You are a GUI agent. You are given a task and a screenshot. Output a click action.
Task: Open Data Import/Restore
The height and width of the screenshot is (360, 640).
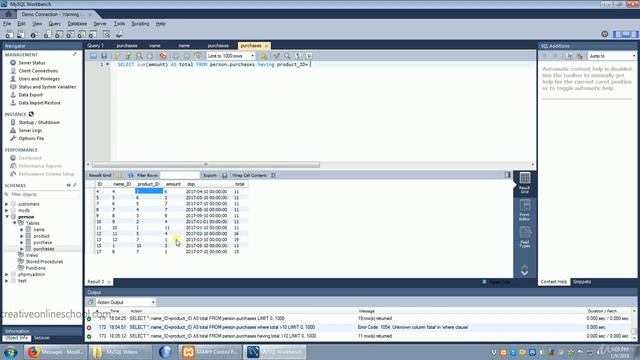pos(39,103)
